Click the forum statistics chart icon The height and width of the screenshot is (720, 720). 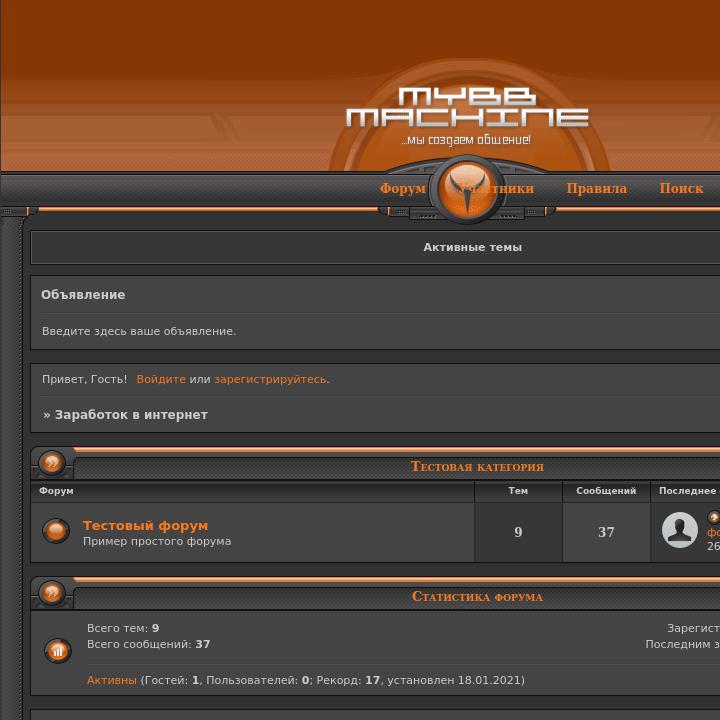58,651
